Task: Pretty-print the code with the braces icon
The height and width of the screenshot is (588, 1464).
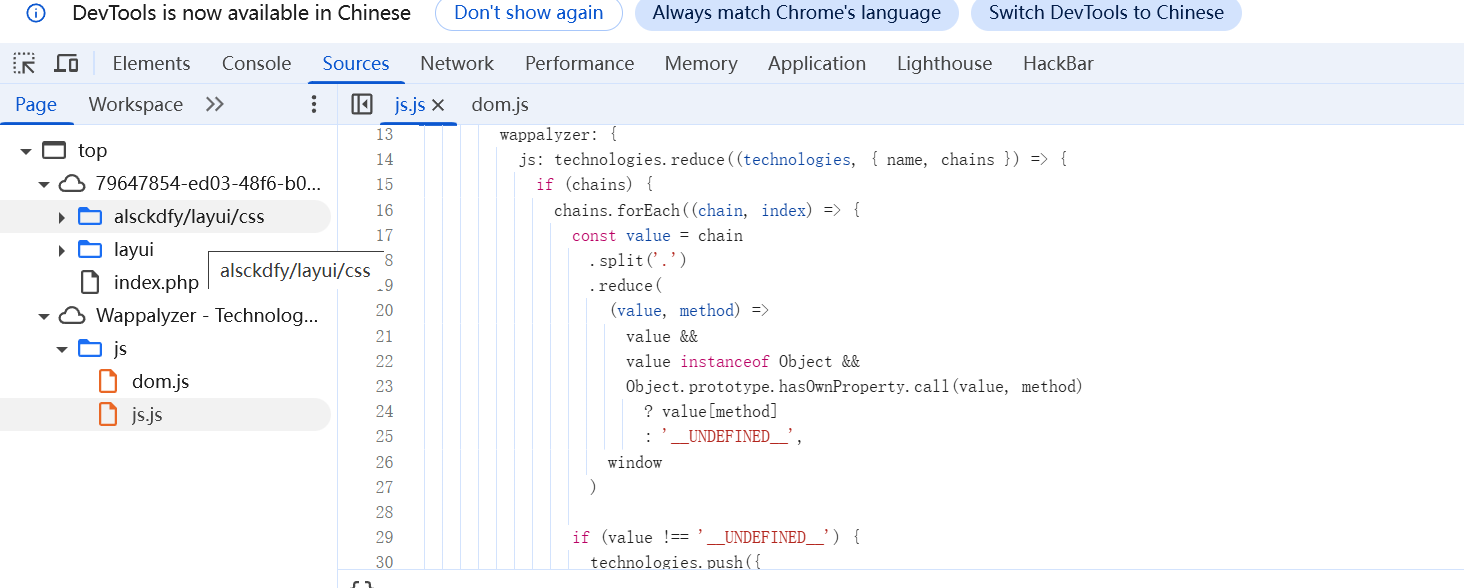Action: [362, 585]
